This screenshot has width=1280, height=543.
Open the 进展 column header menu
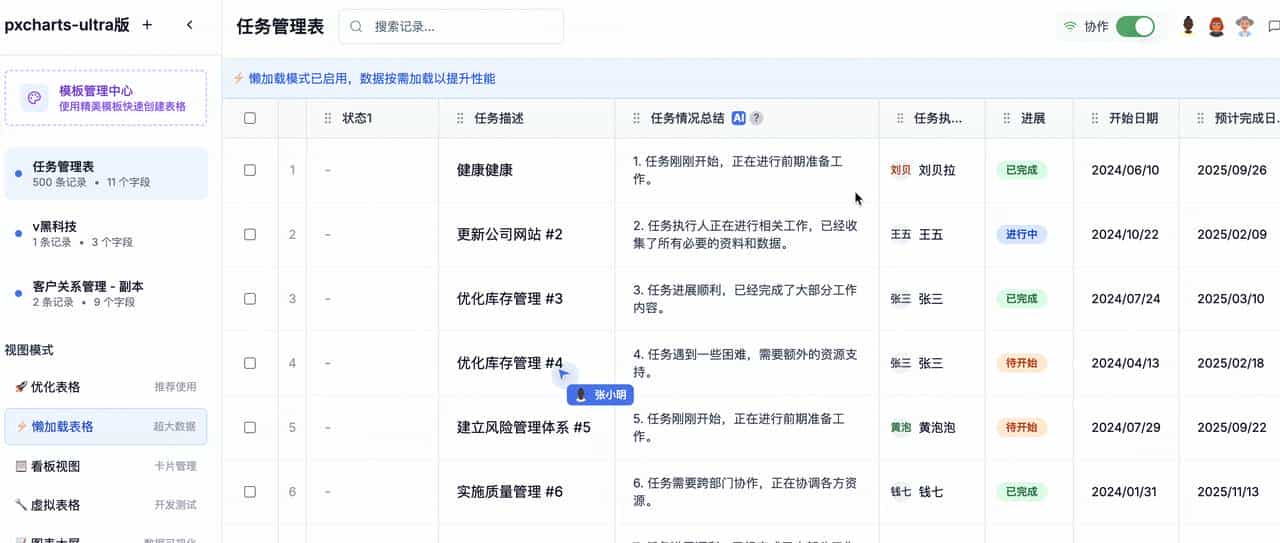(1032, 118)
